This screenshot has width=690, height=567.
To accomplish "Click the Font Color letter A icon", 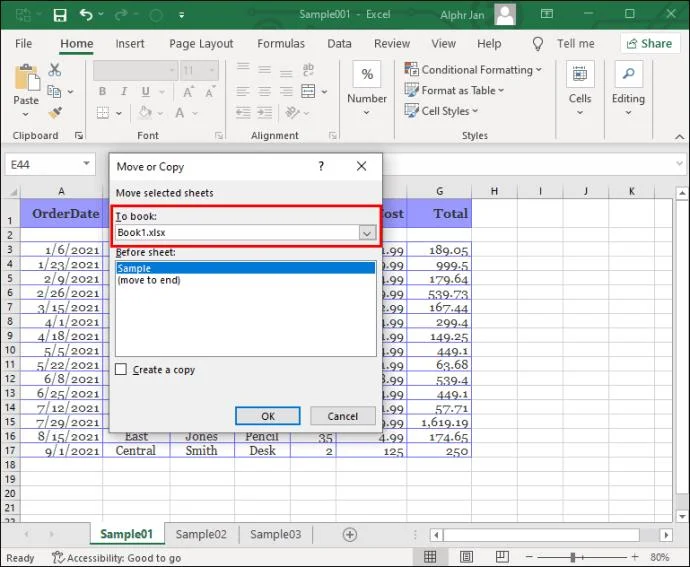I will point(180,113).
